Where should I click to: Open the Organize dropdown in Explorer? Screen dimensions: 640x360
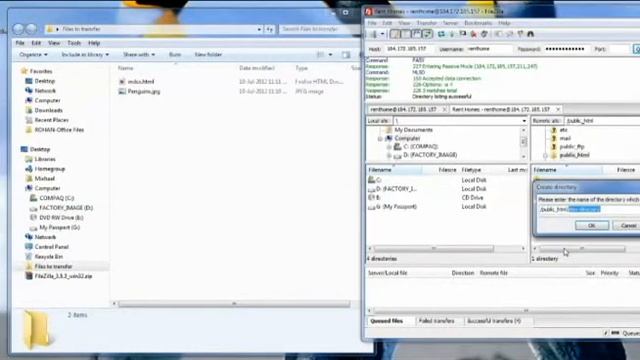point(33,54)
